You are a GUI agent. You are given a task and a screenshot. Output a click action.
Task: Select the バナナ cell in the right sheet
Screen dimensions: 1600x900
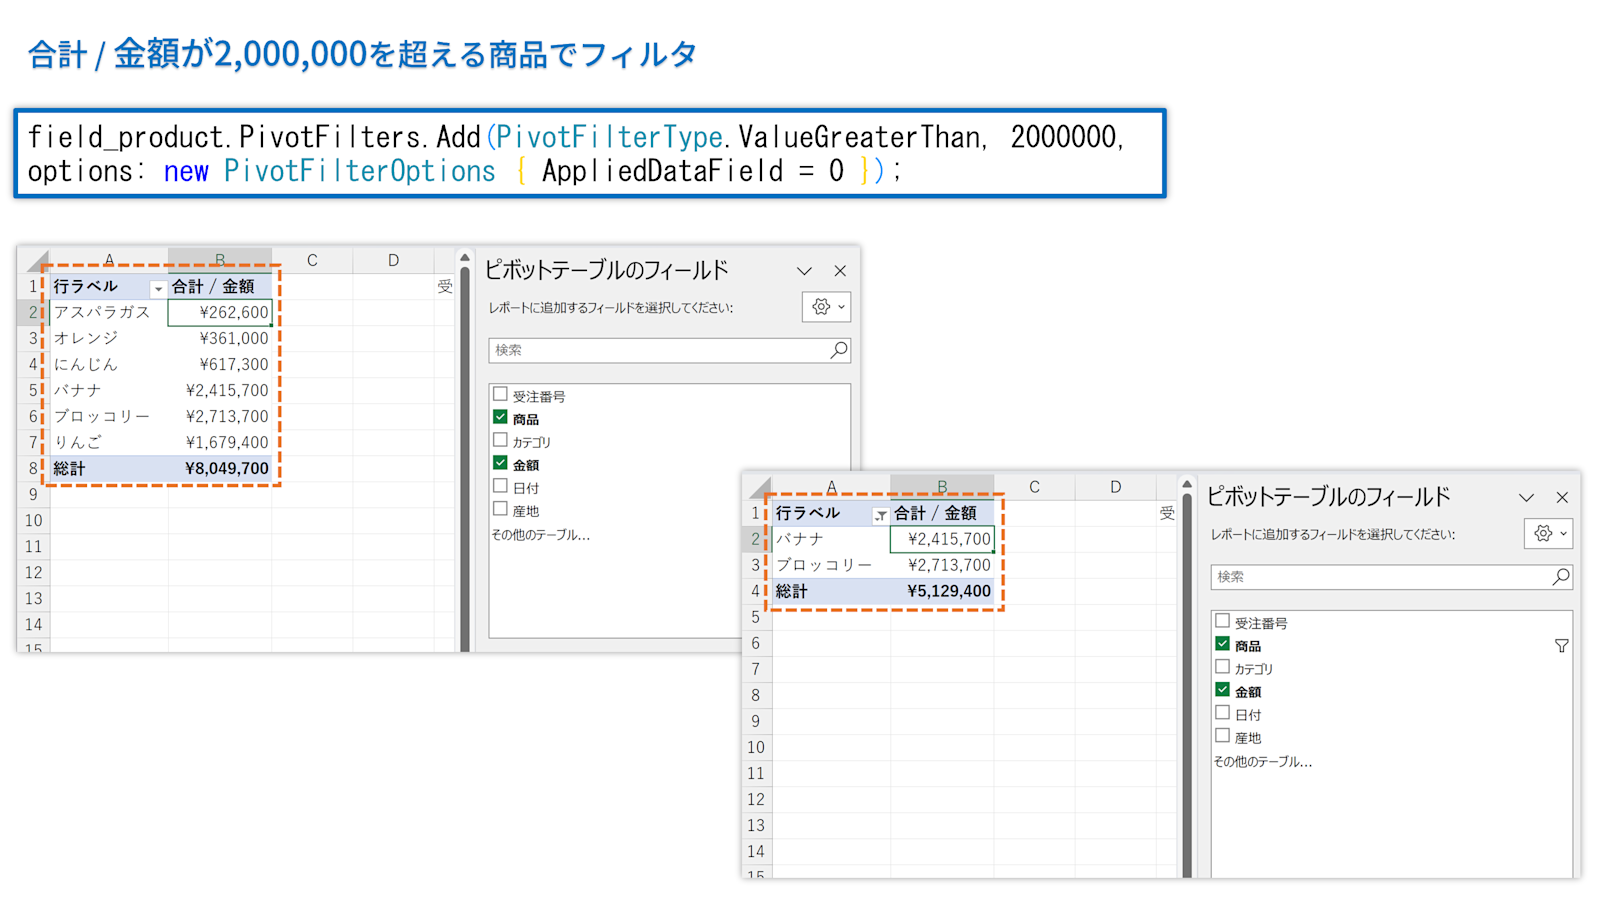point(831,540)
